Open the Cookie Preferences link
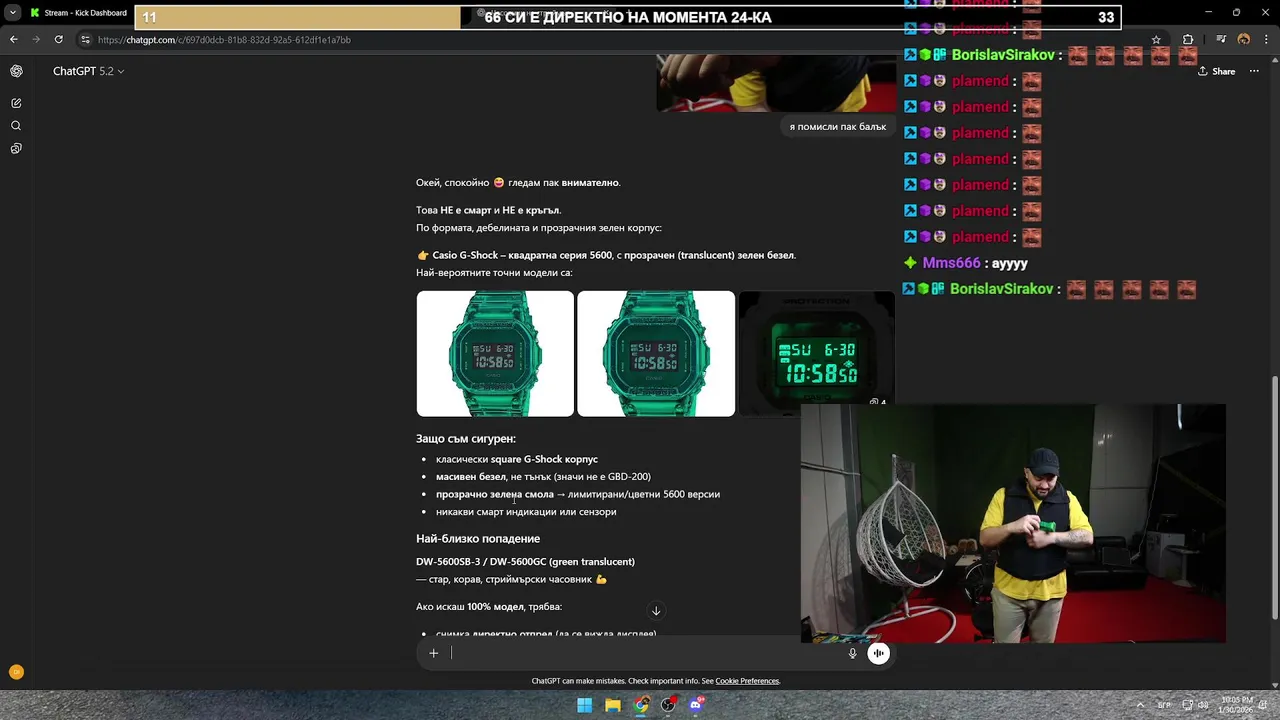 747,681
